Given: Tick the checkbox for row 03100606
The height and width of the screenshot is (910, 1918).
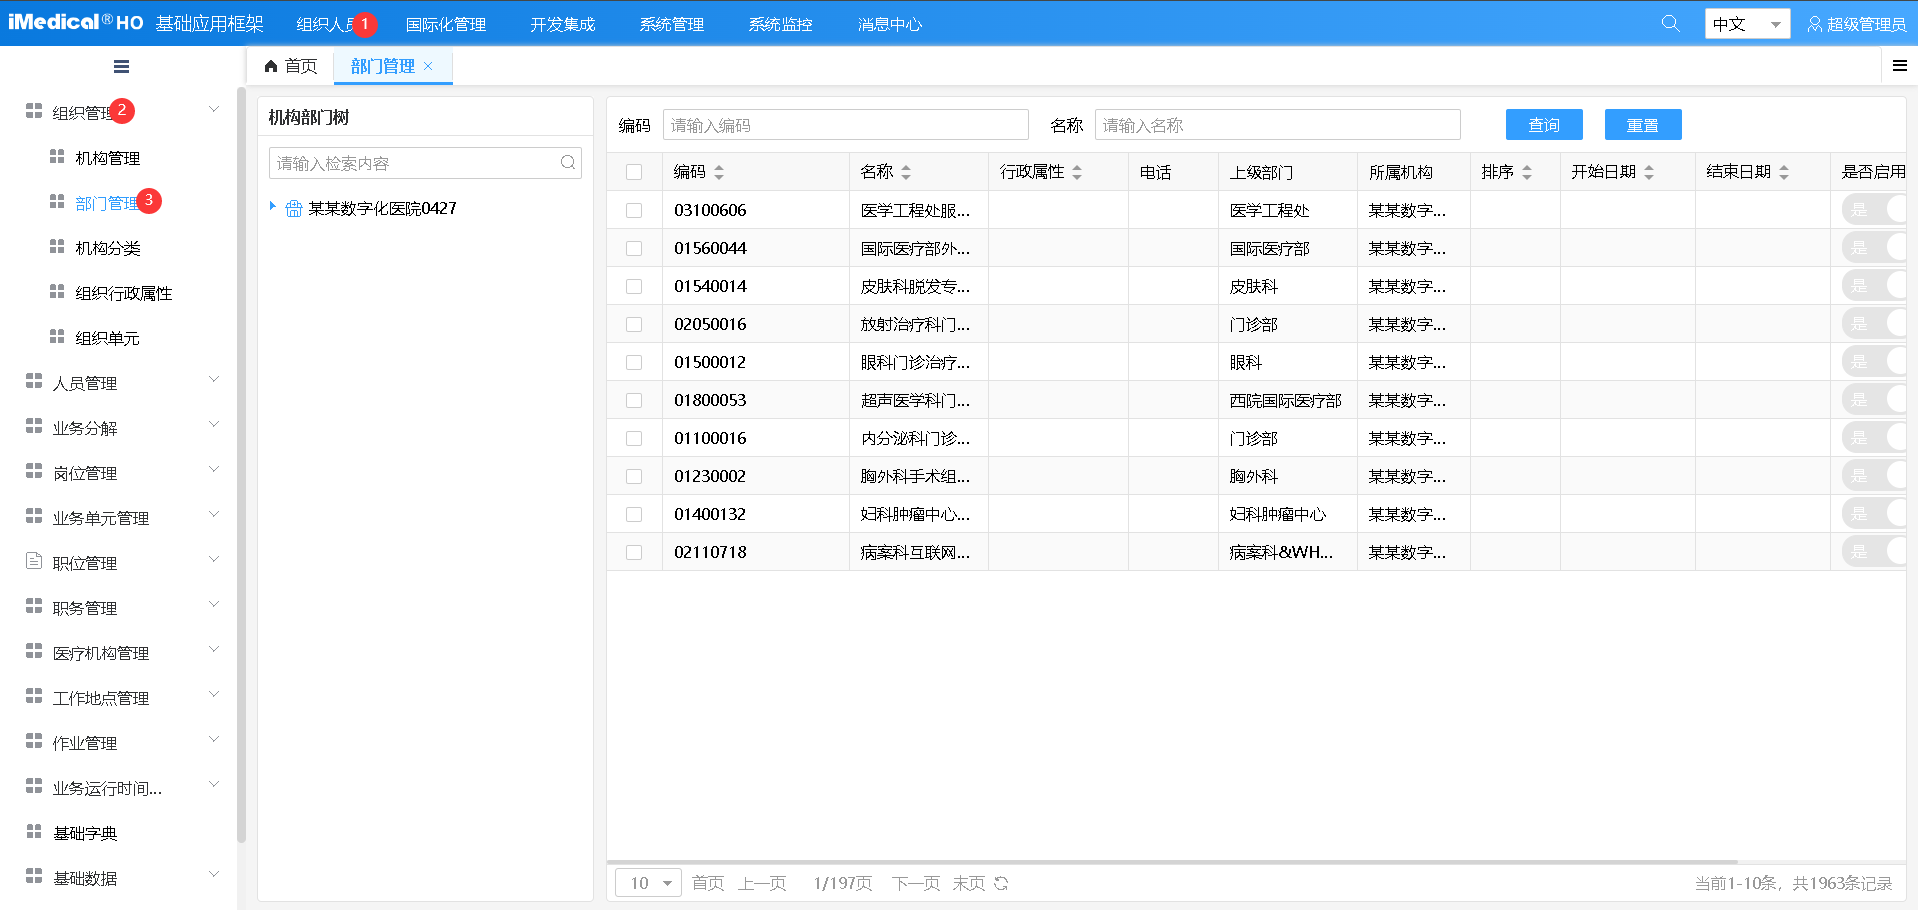Looking at the screenshot, I should (634, 210).
